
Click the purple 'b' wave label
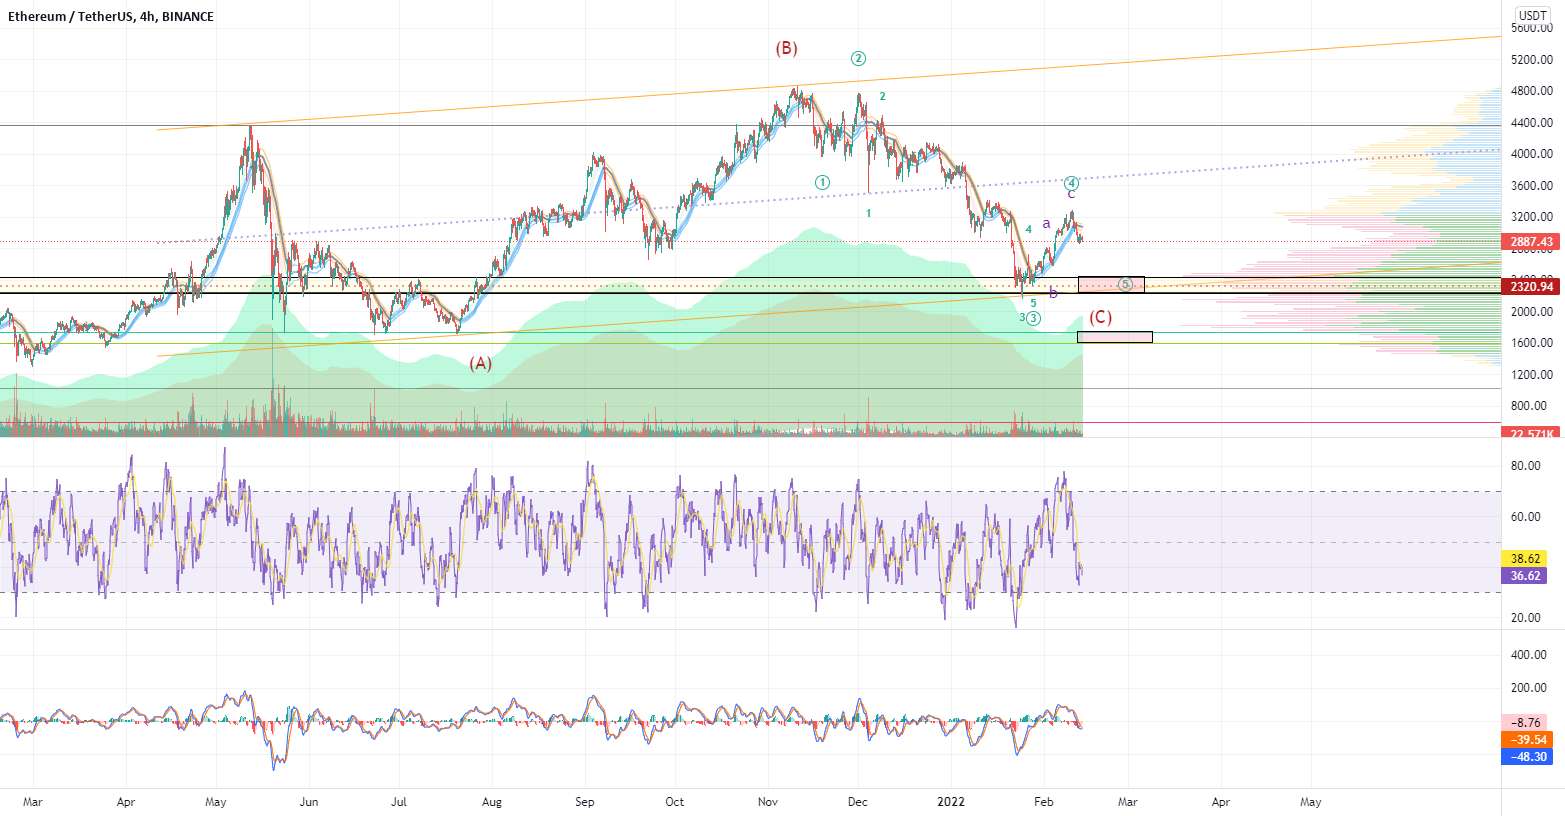pos(1053,293)
